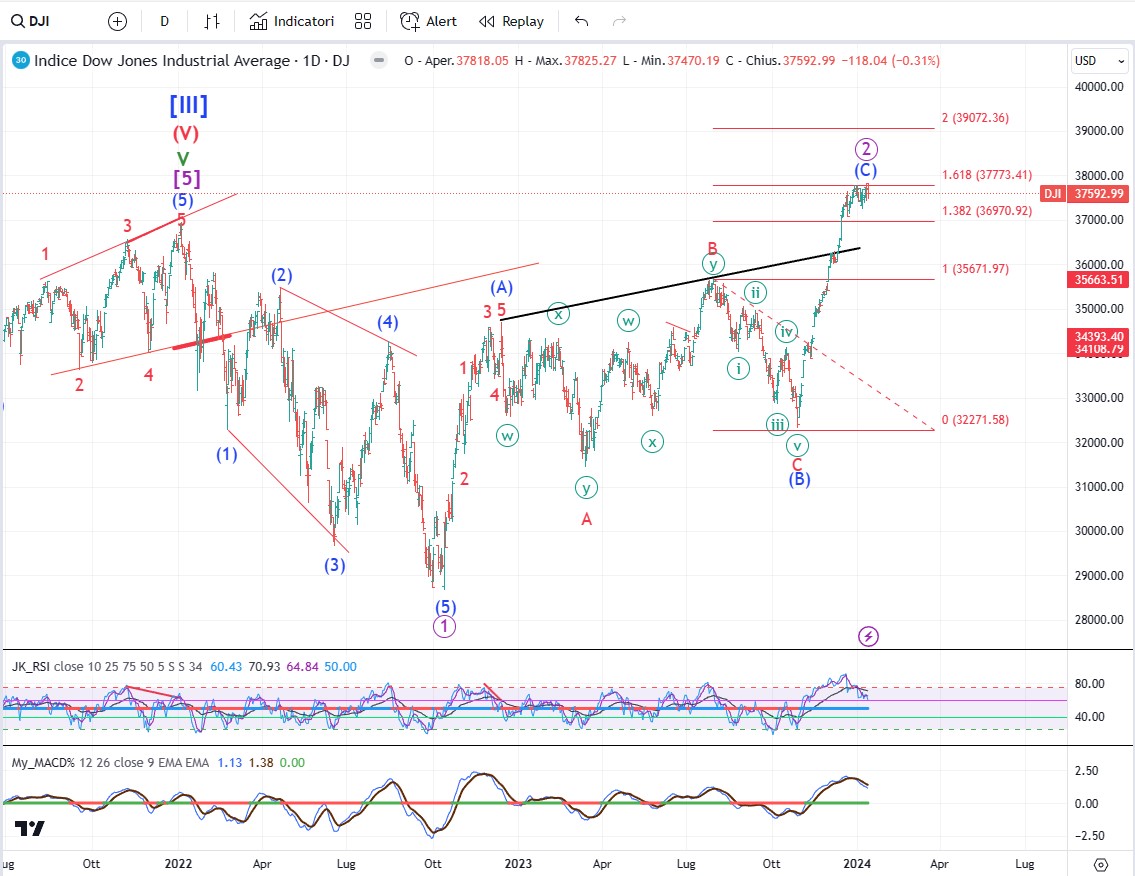Click the blue '30' Dow Jones symbol logo
Screen dimensions: 1135x876
(x=21, y=60)
